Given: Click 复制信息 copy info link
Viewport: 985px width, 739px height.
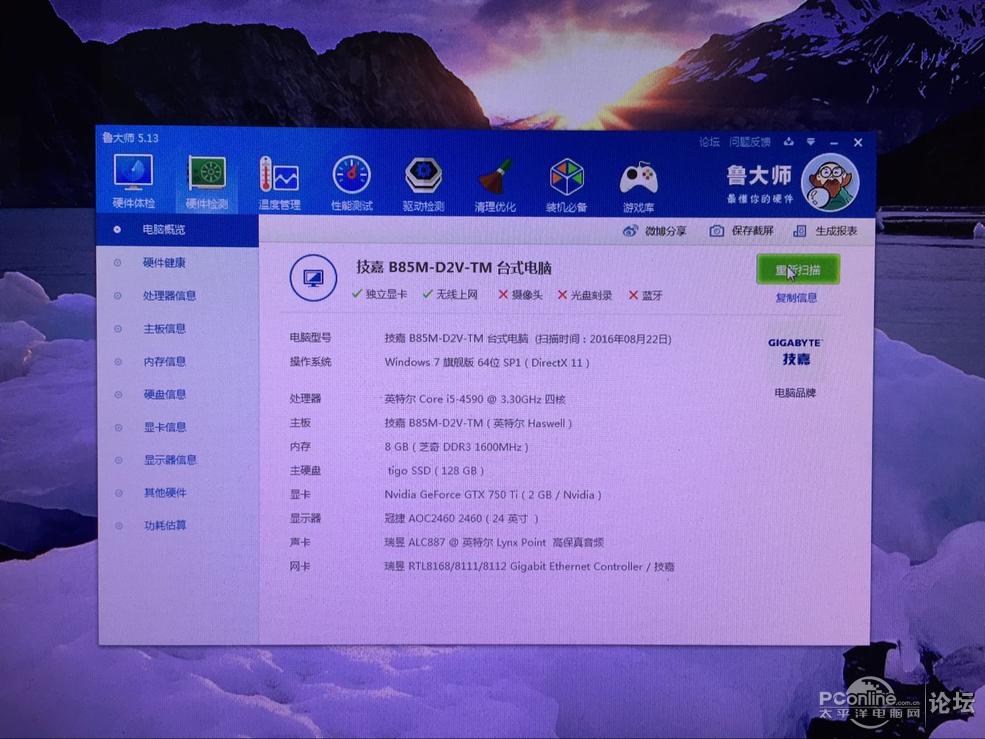Looking at the screenshot, I should 796,298.
